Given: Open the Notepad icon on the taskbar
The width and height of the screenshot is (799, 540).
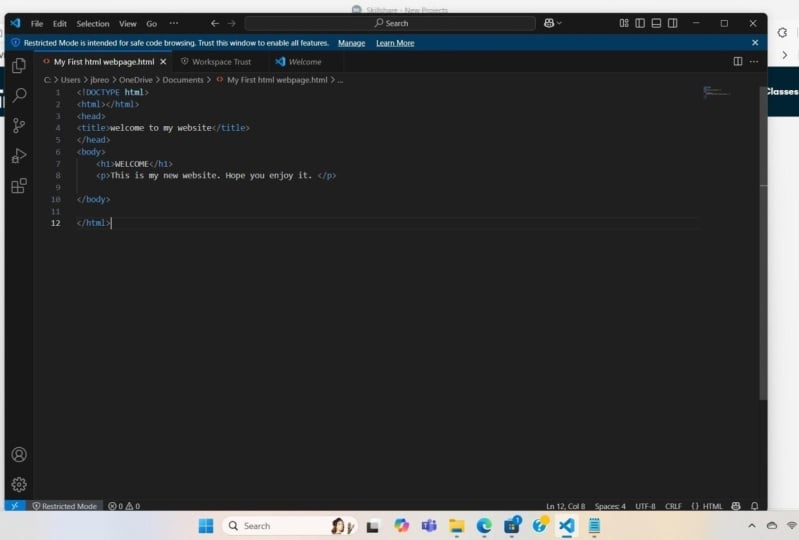Looking at the screenshot, I should pyautogui.click(x=594, y=526).
